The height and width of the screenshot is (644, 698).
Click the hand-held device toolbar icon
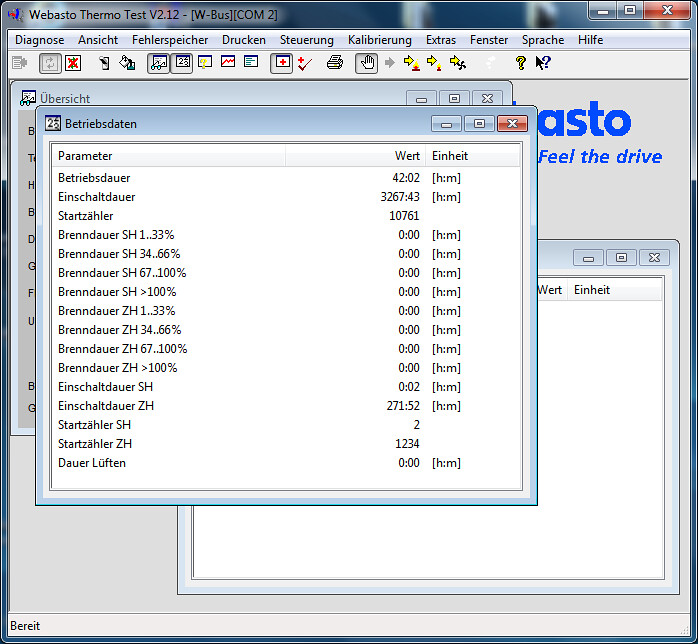coord(104,63)
